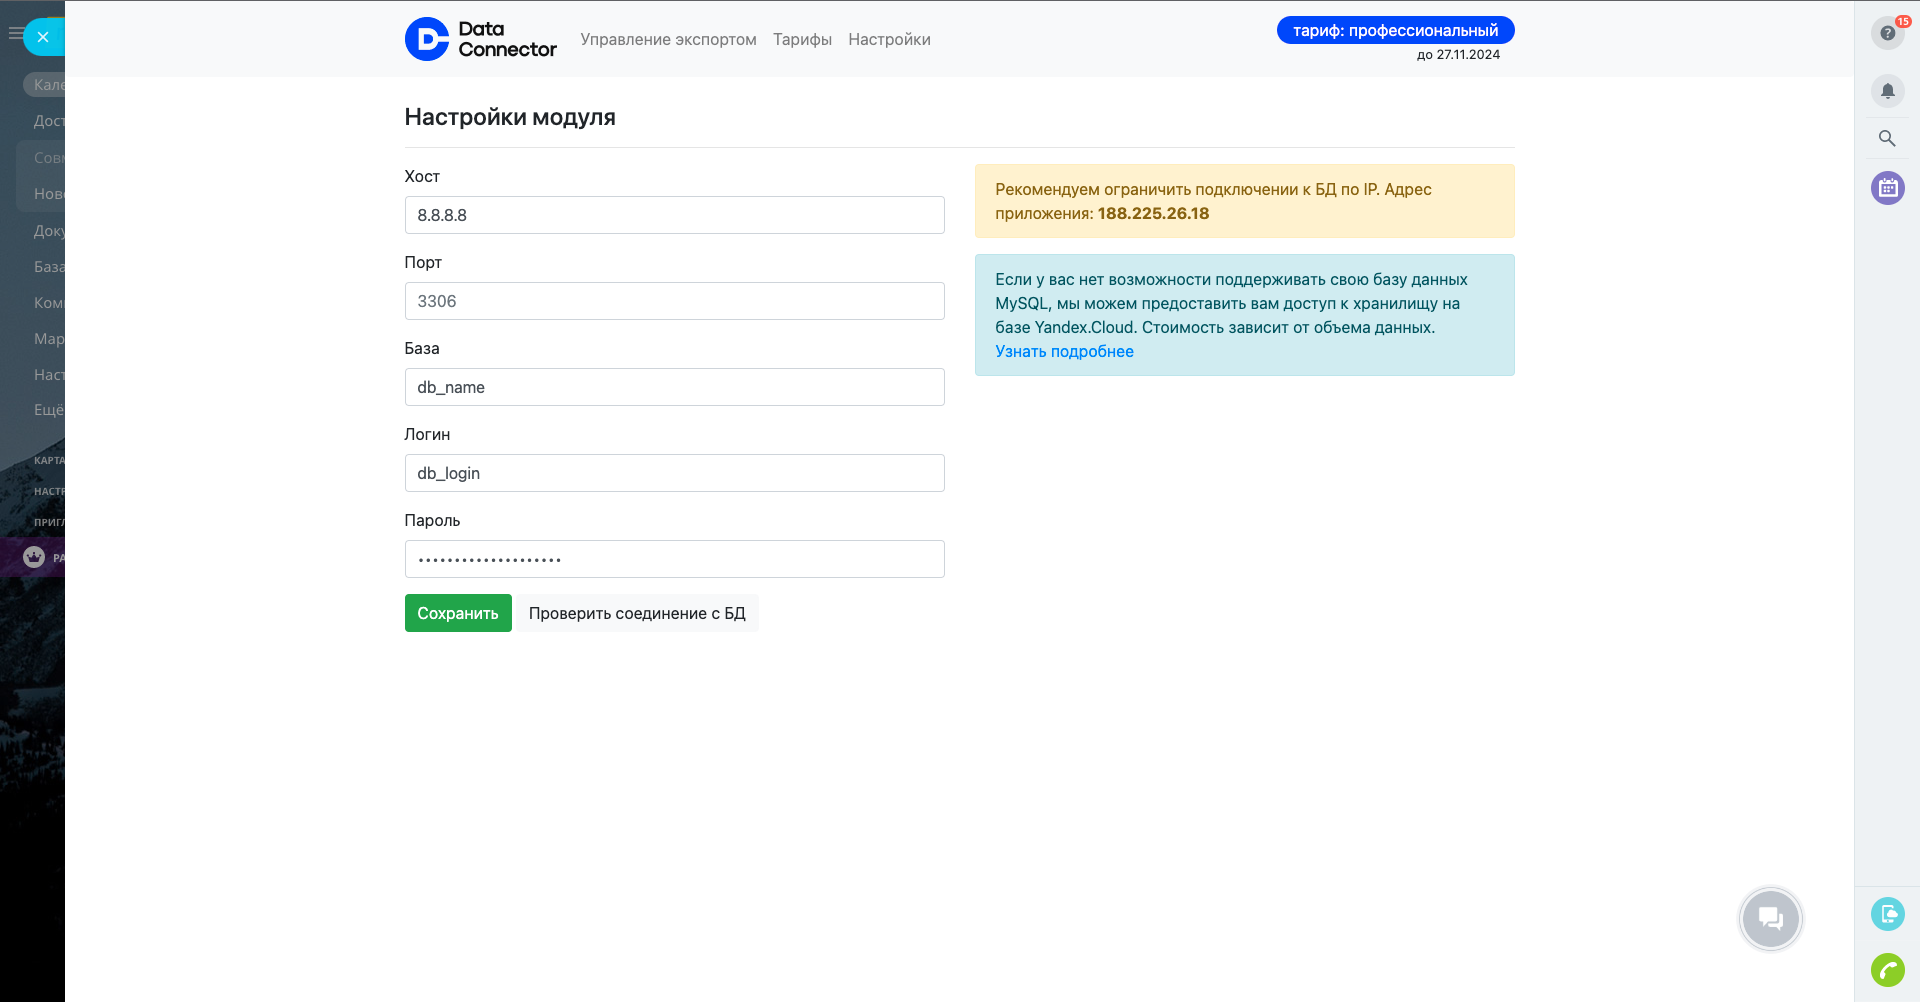This screenshot has height=1002, width=1920.
Task: Open the support chat bubble
Action: tap(1770, 918)
